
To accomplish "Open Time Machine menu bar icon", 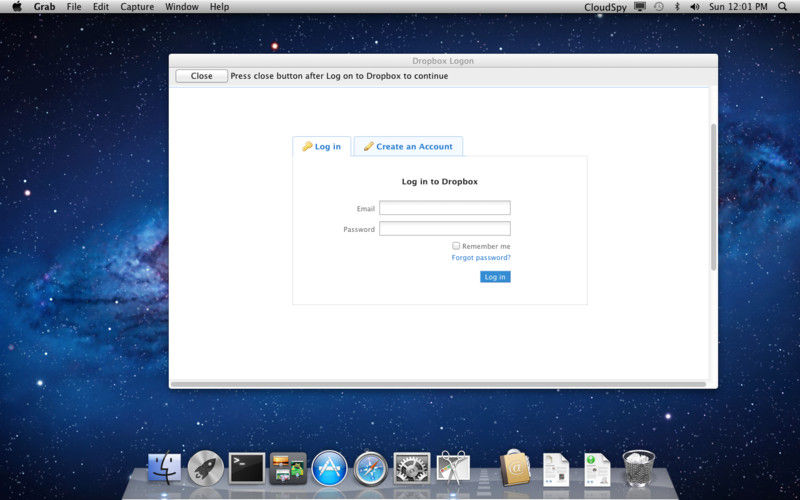I will (659, 7).
